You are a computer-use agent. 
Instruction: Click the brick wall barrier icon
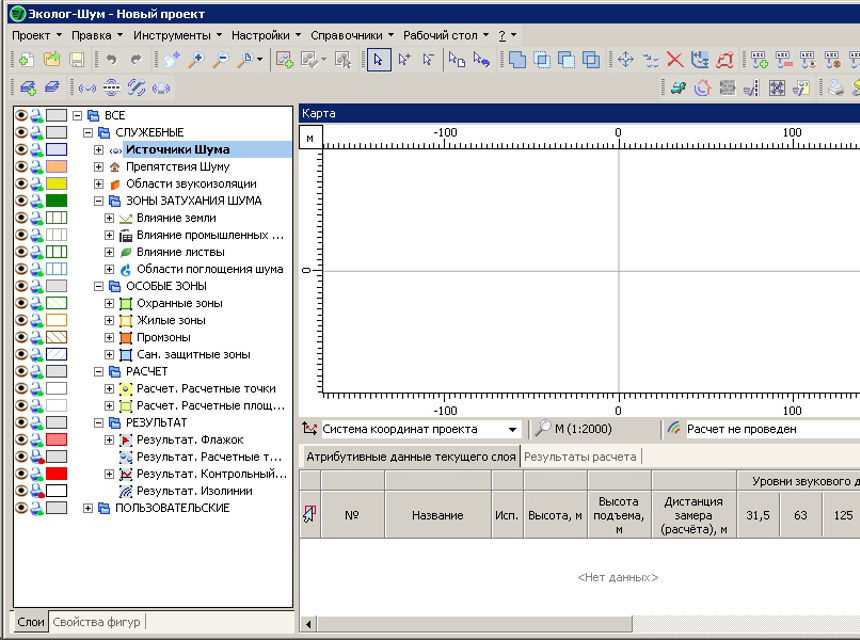pyautogui.click(x=727, y=88)
